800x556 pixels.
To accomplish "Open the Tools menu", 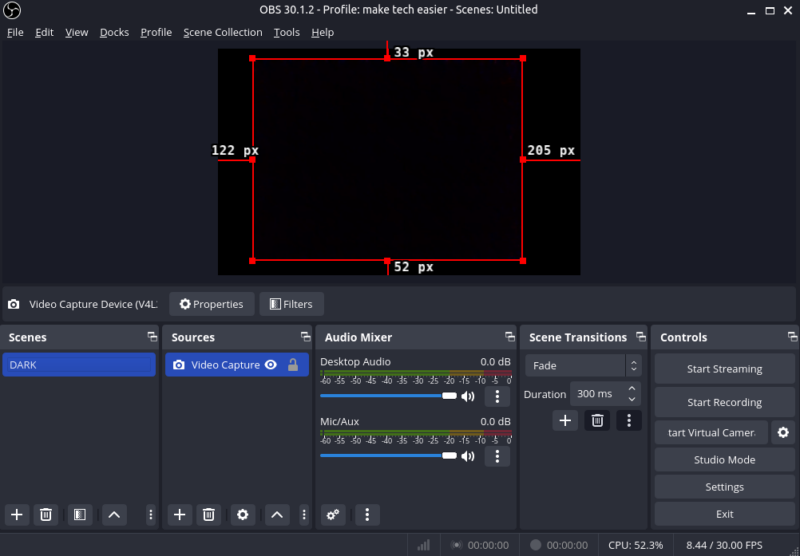I will (287, 32).
